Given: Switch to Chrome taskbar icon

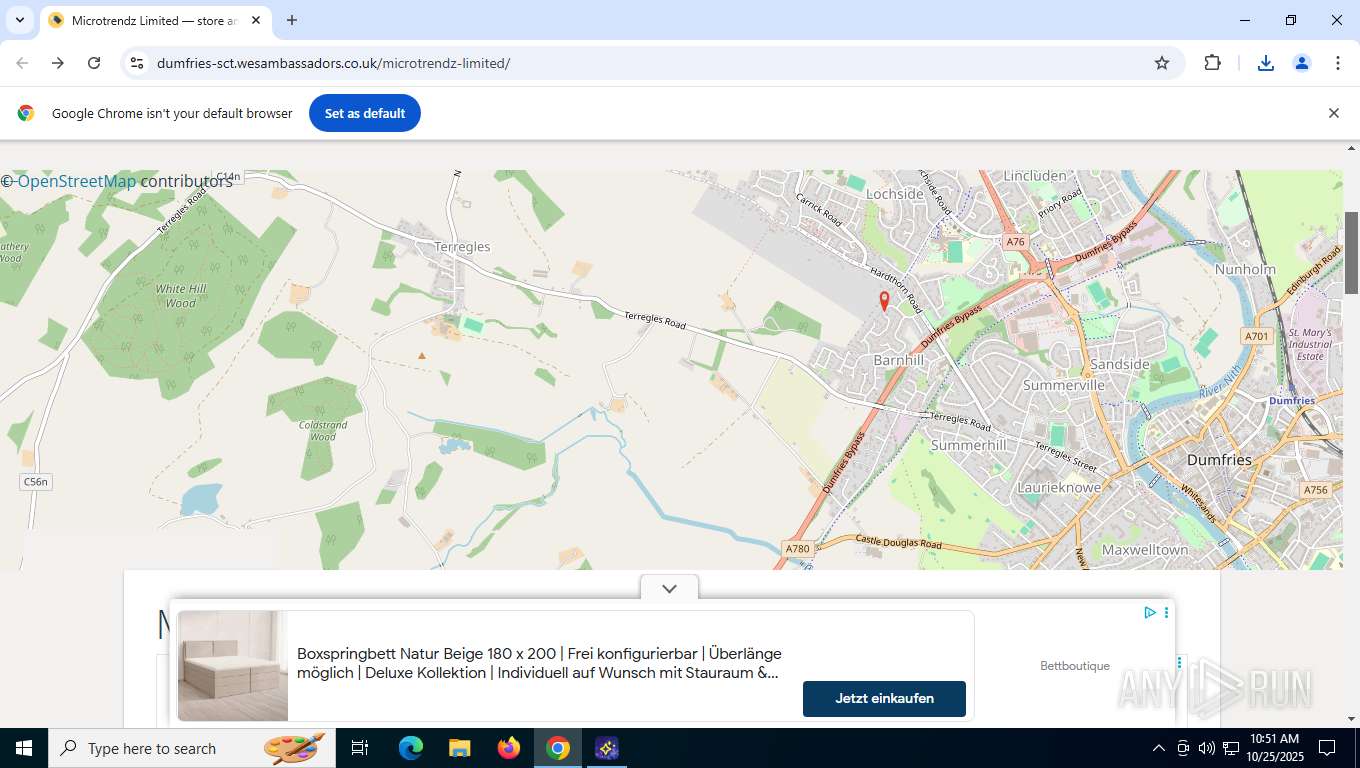Looking at the screenshot, I should [558, 748].
